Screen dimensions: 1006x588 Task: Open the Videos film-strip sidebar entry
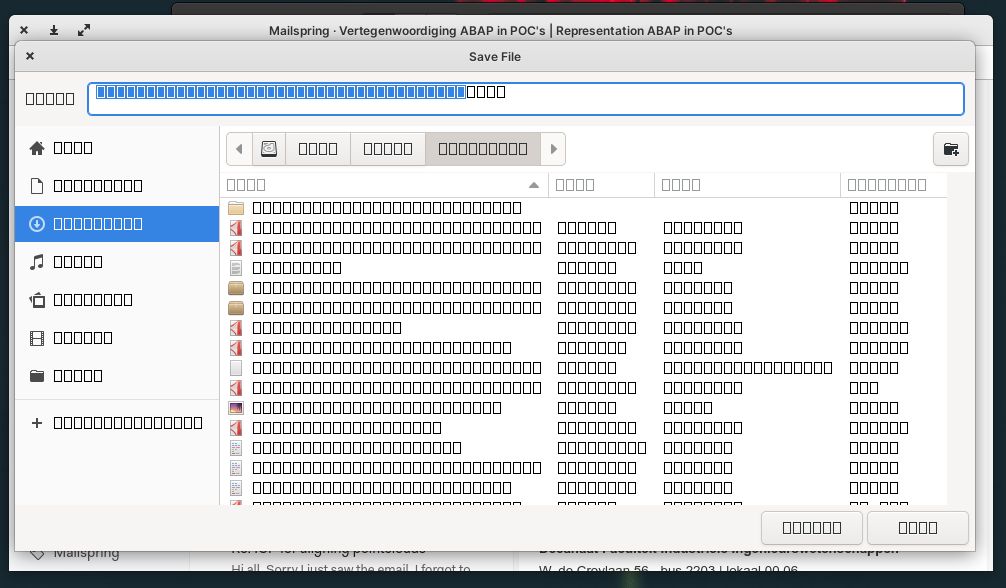pos(117,338)
